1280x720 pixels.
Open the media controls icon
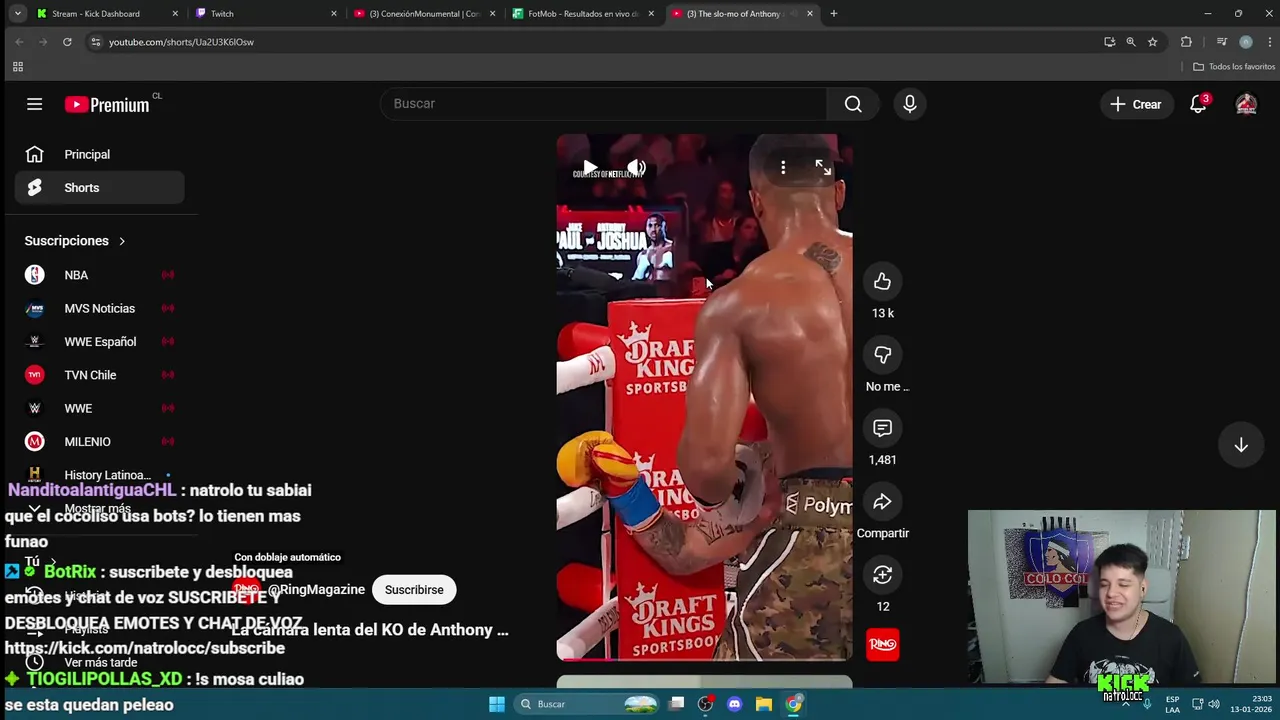coord(1221,42)
